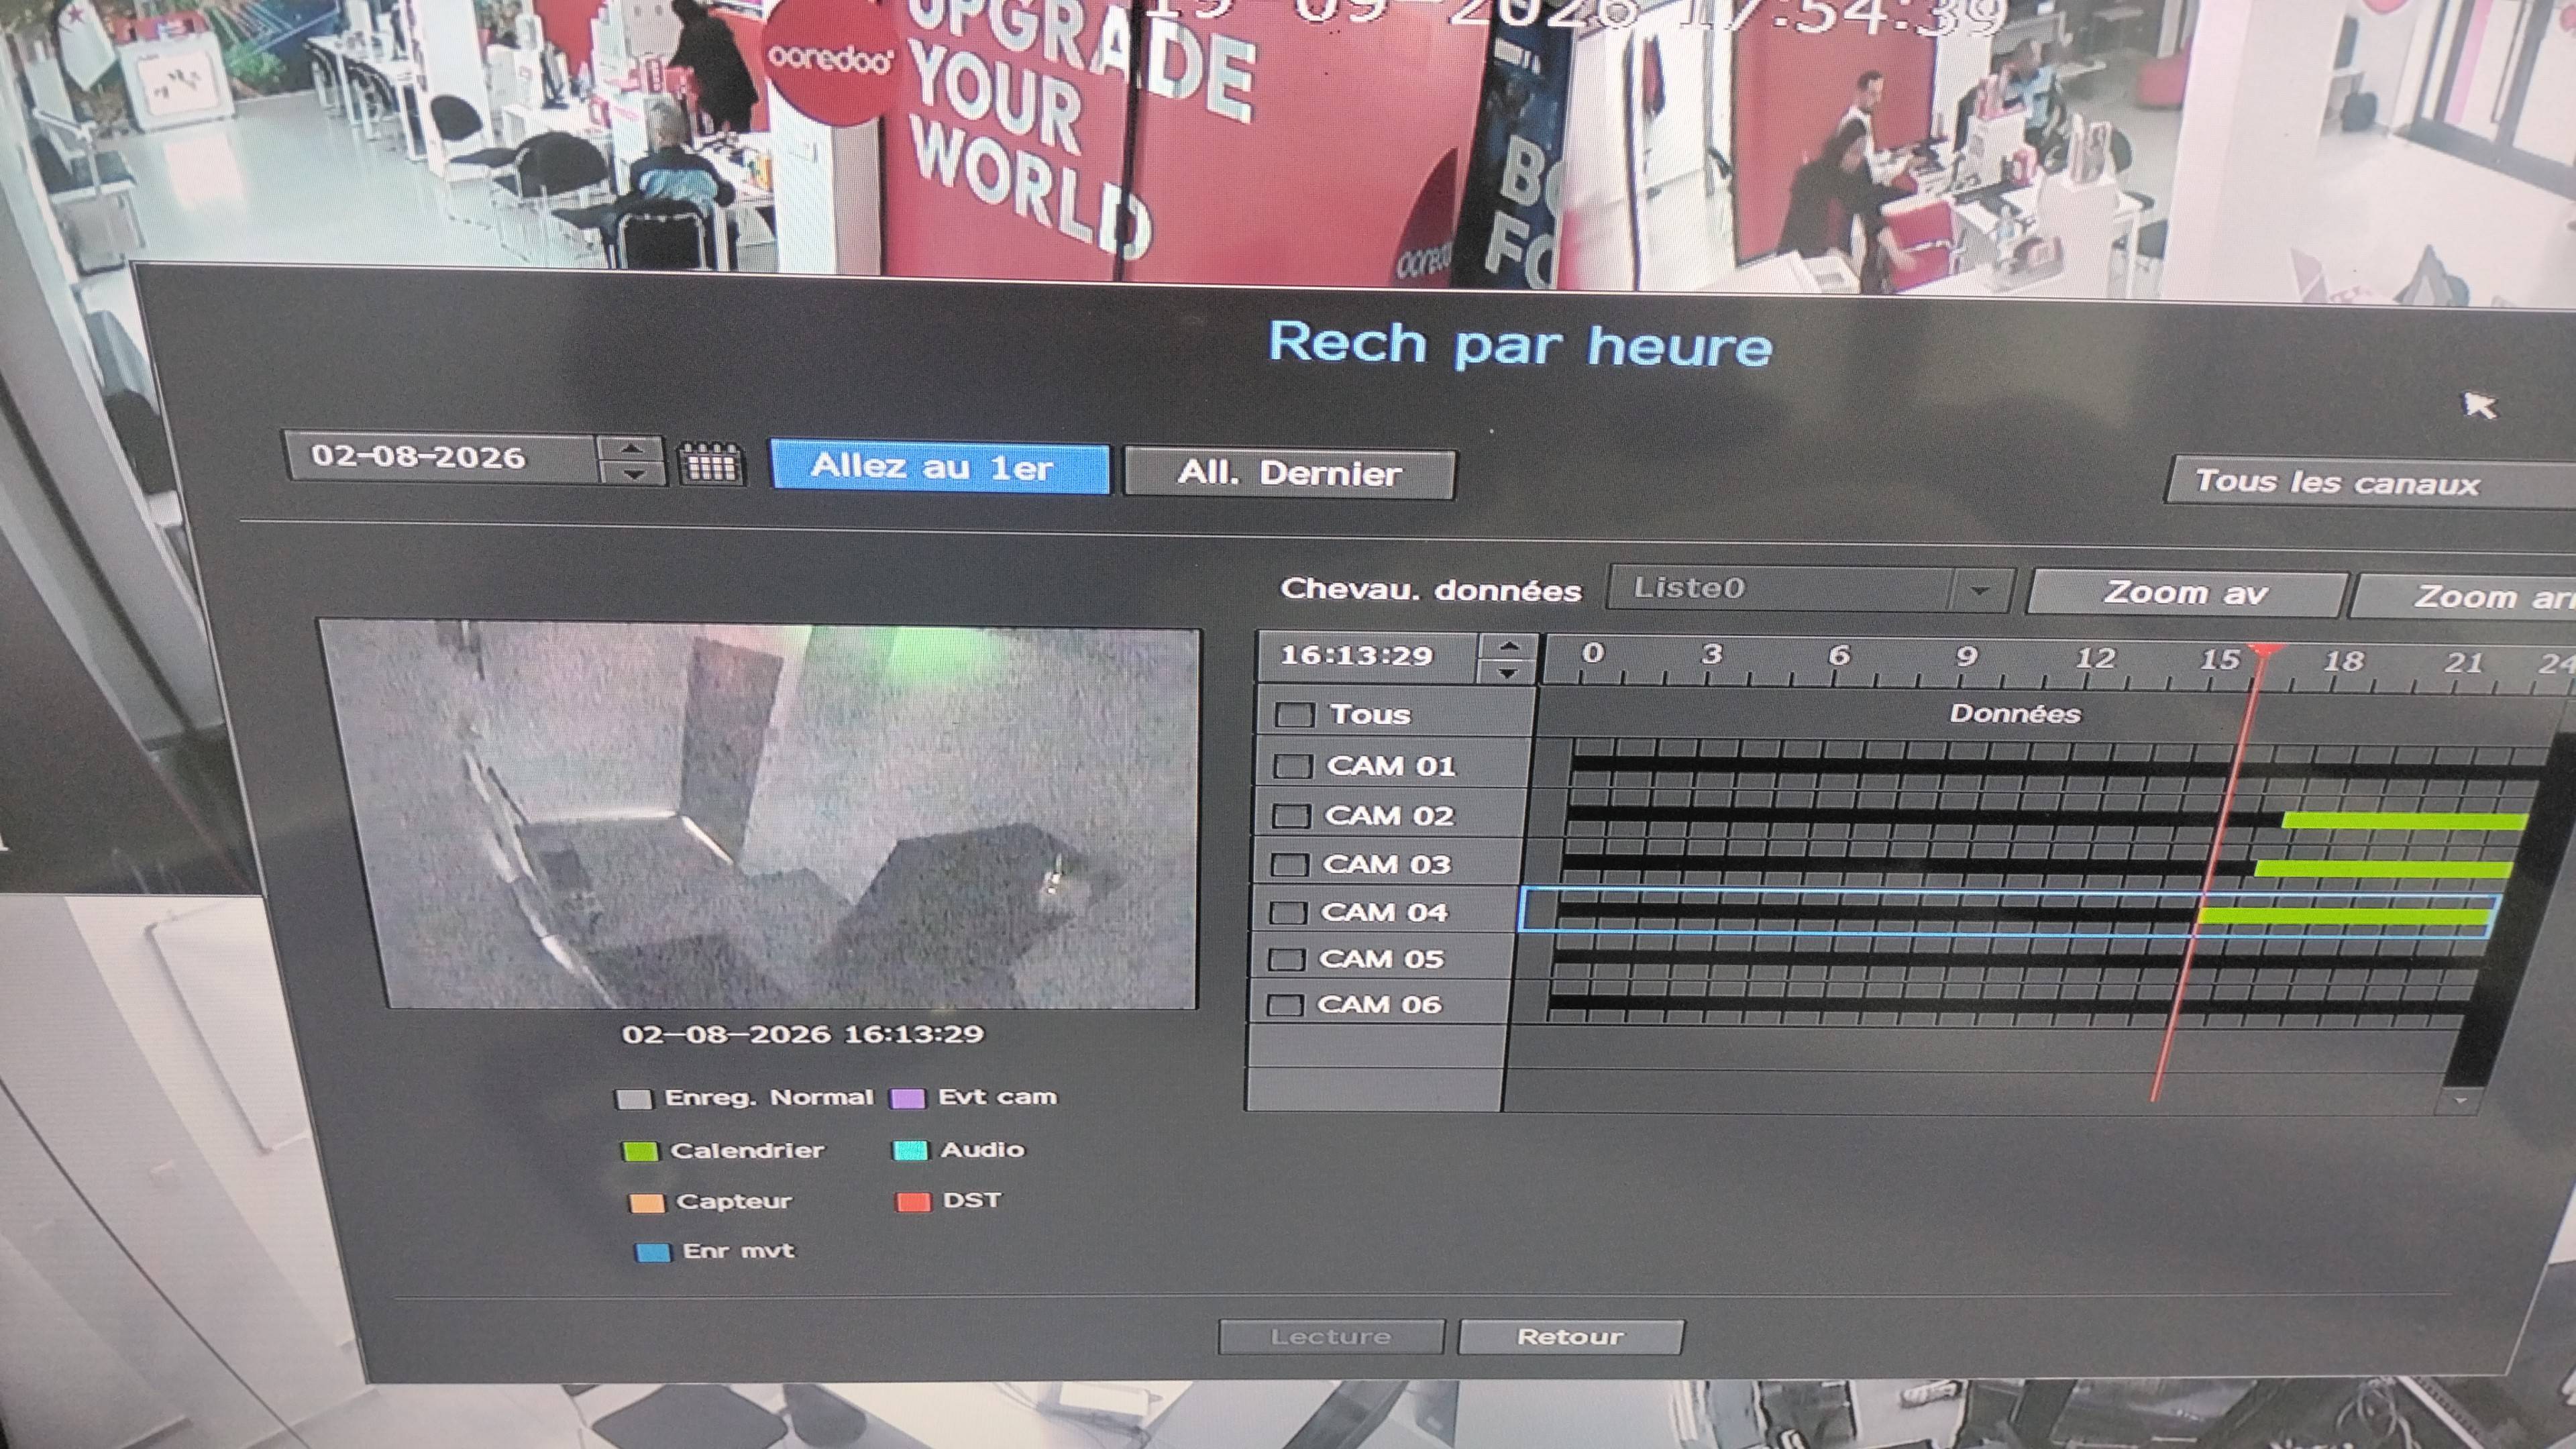Viewport: 2576px width, 1449px height.
Task: Click the Enr mvt blue legend swatch
Action: pos(653,1252)
